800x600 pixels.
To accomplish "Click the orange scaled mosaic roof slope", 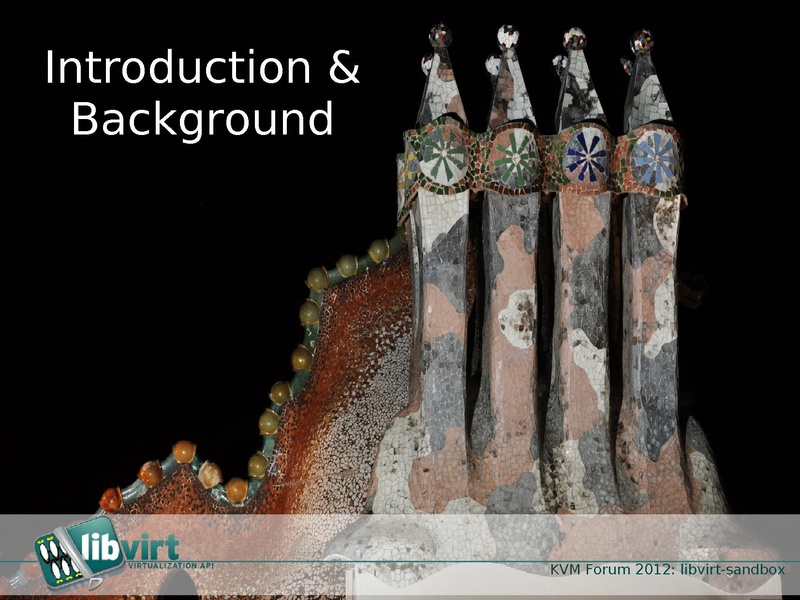I will pos(350,380).
